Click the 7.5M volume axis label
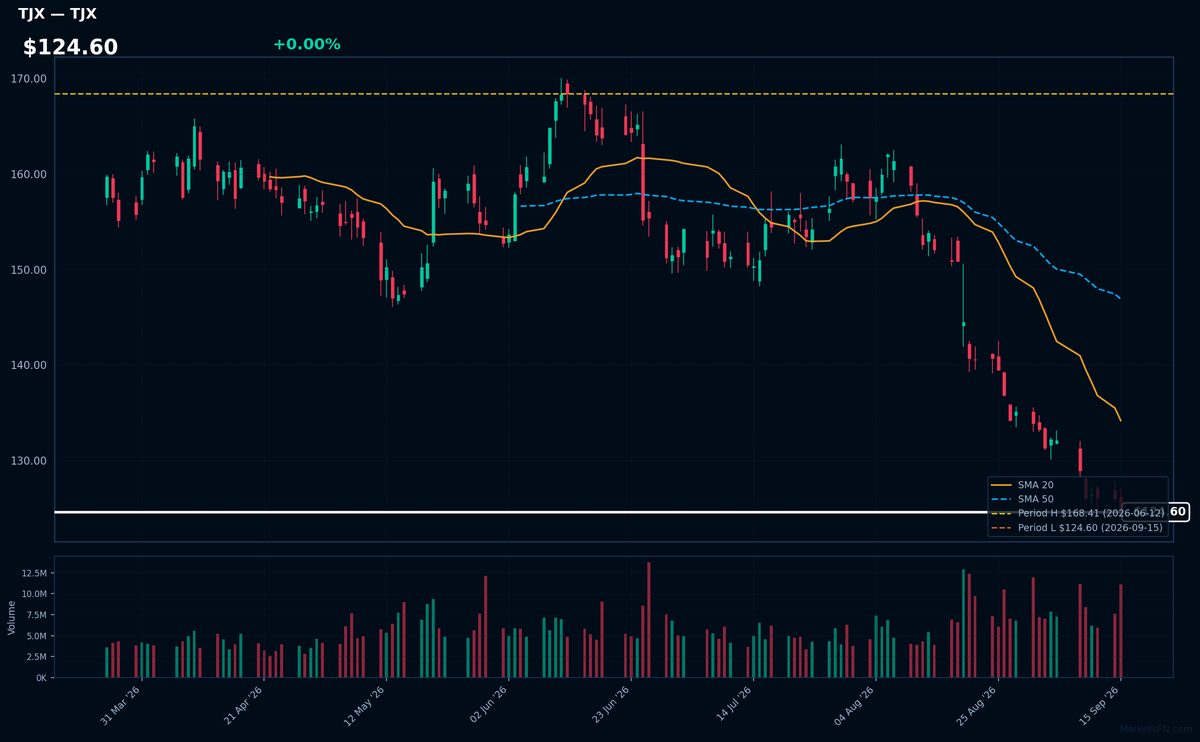Image resolution: width=1200 pixels, height=742 pixels. (x=35, y=615)
